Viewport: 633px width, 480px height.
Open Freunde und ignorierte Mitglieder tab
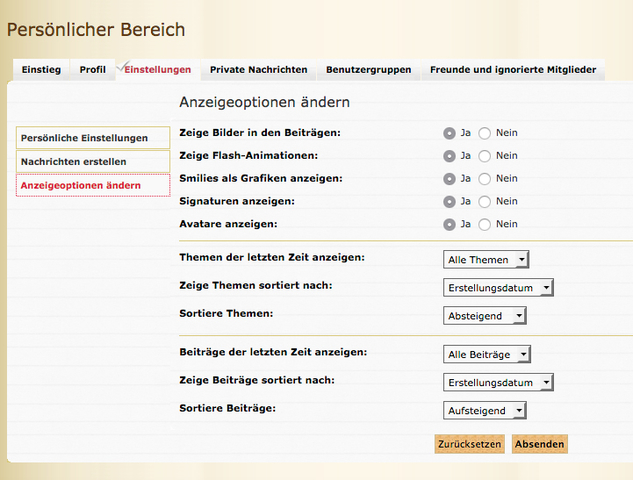(513, 70)
